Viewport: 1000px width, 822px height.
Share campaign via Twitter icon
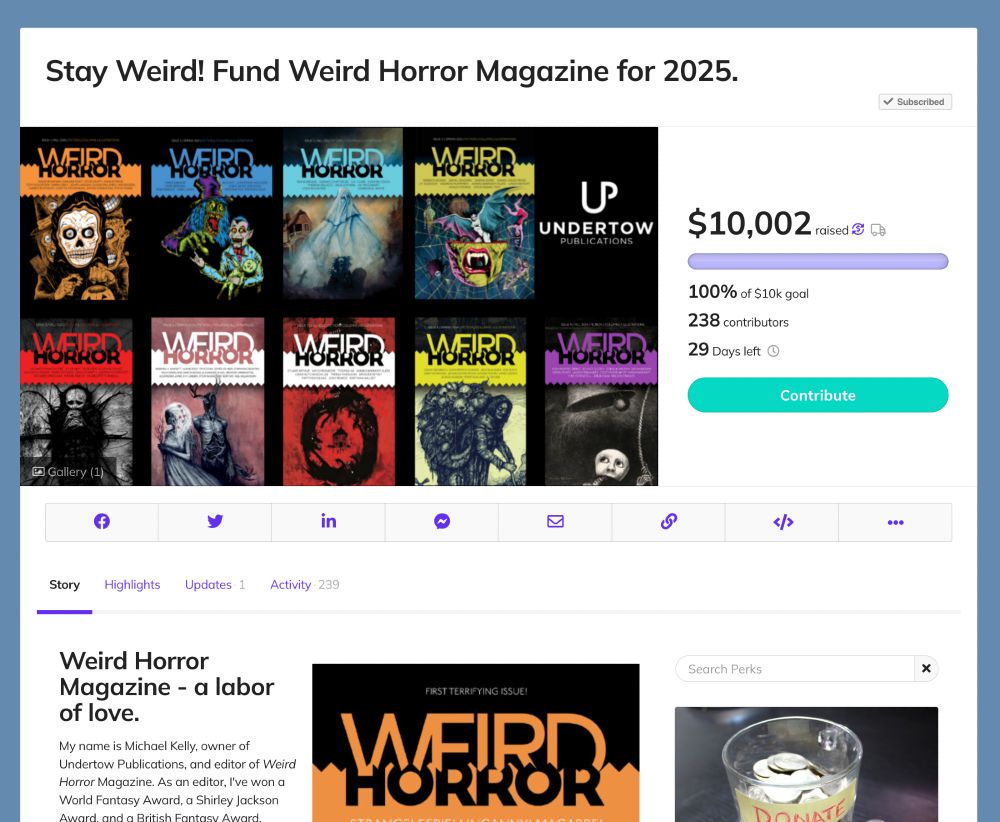pos(215,522)
